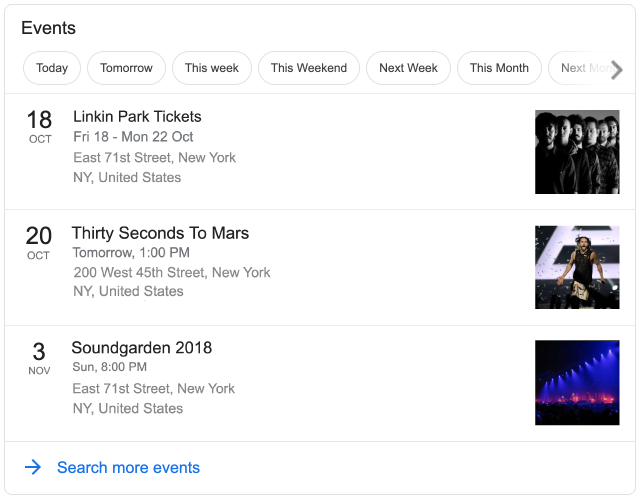Click the 20 Oct date badge
The image size is (641, 499).
pos(39,243)
